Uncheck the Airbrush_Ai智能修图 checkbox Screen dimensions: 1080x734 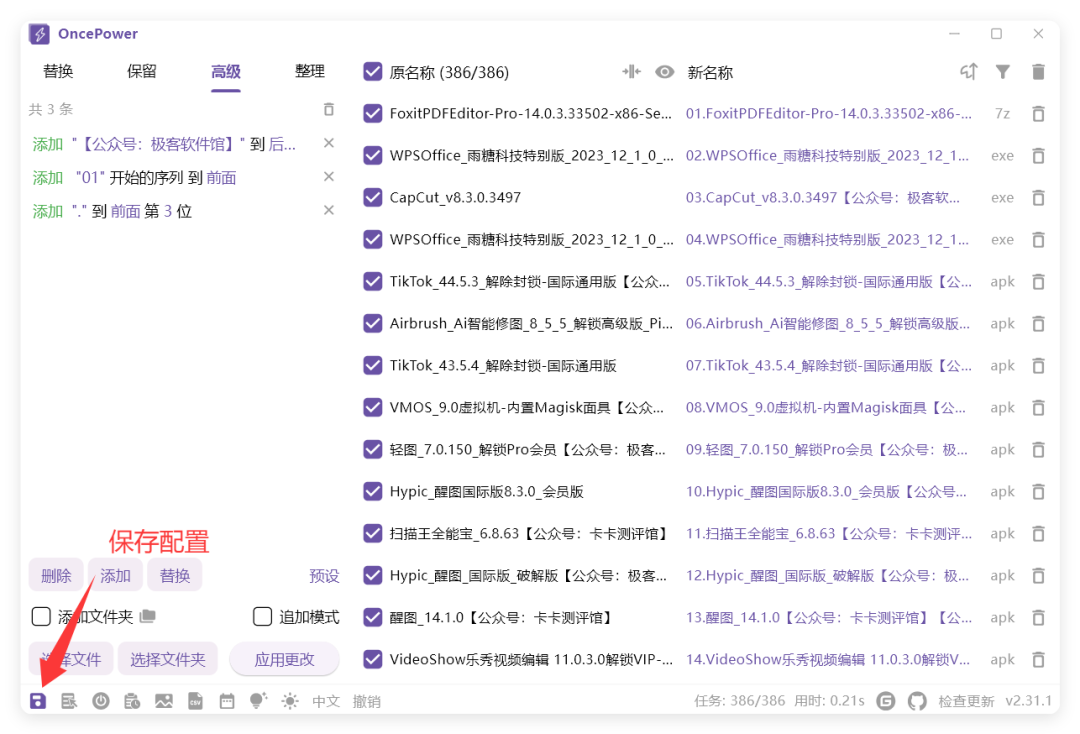tap(373, 324)
